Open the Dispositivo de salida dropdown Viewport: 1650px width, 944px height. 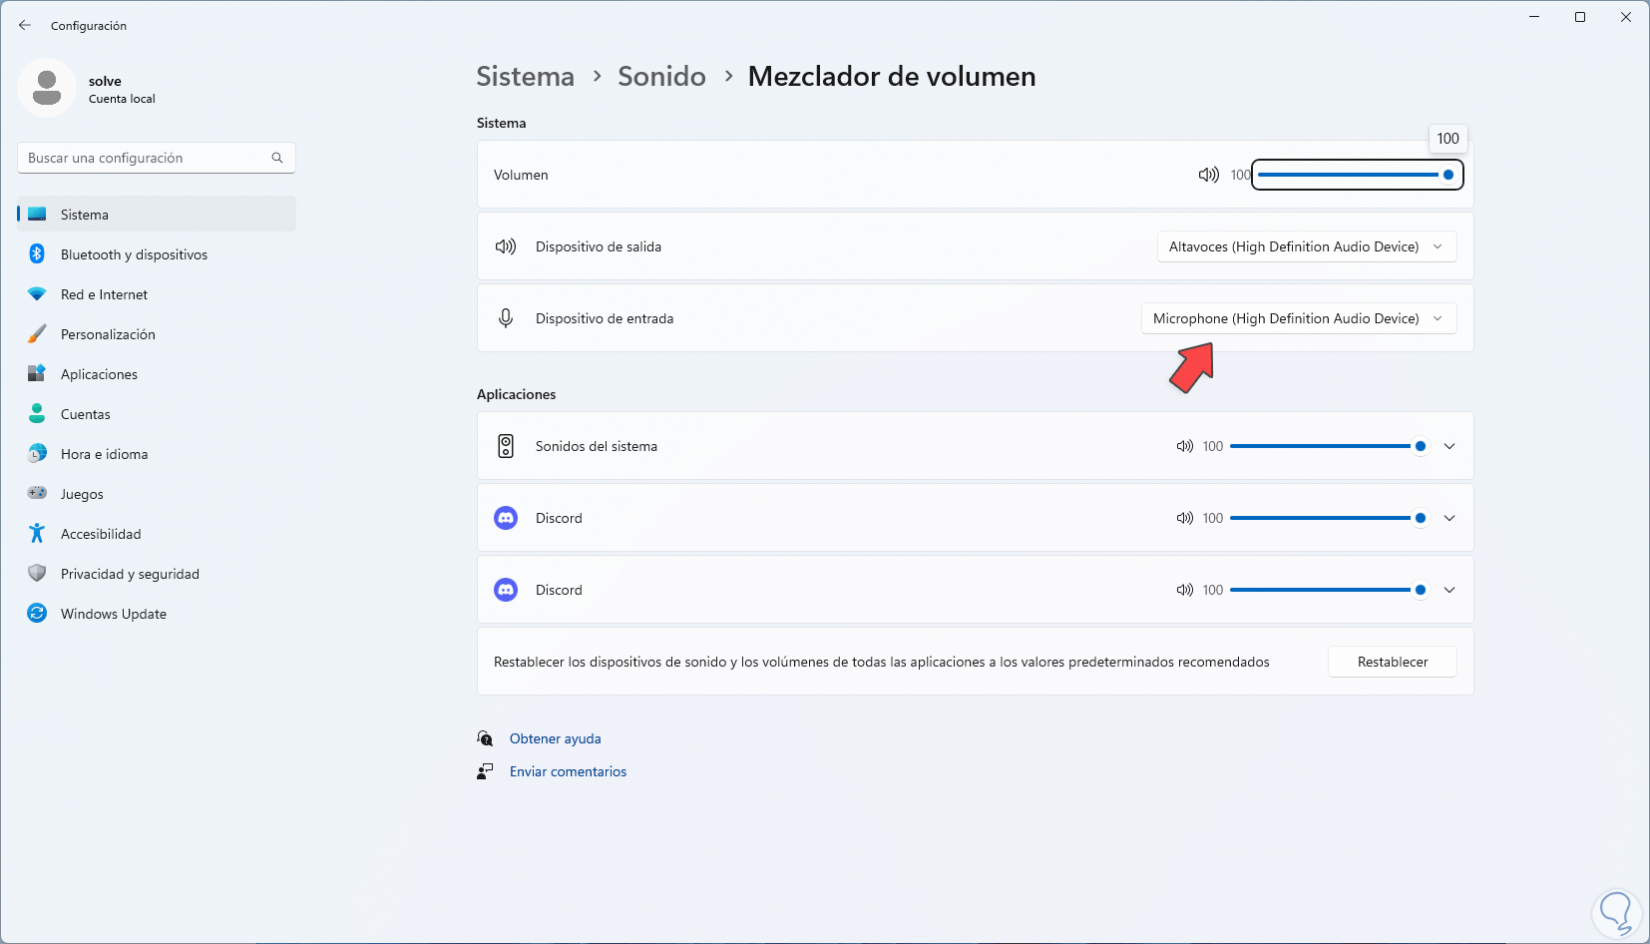[1306, 247]
